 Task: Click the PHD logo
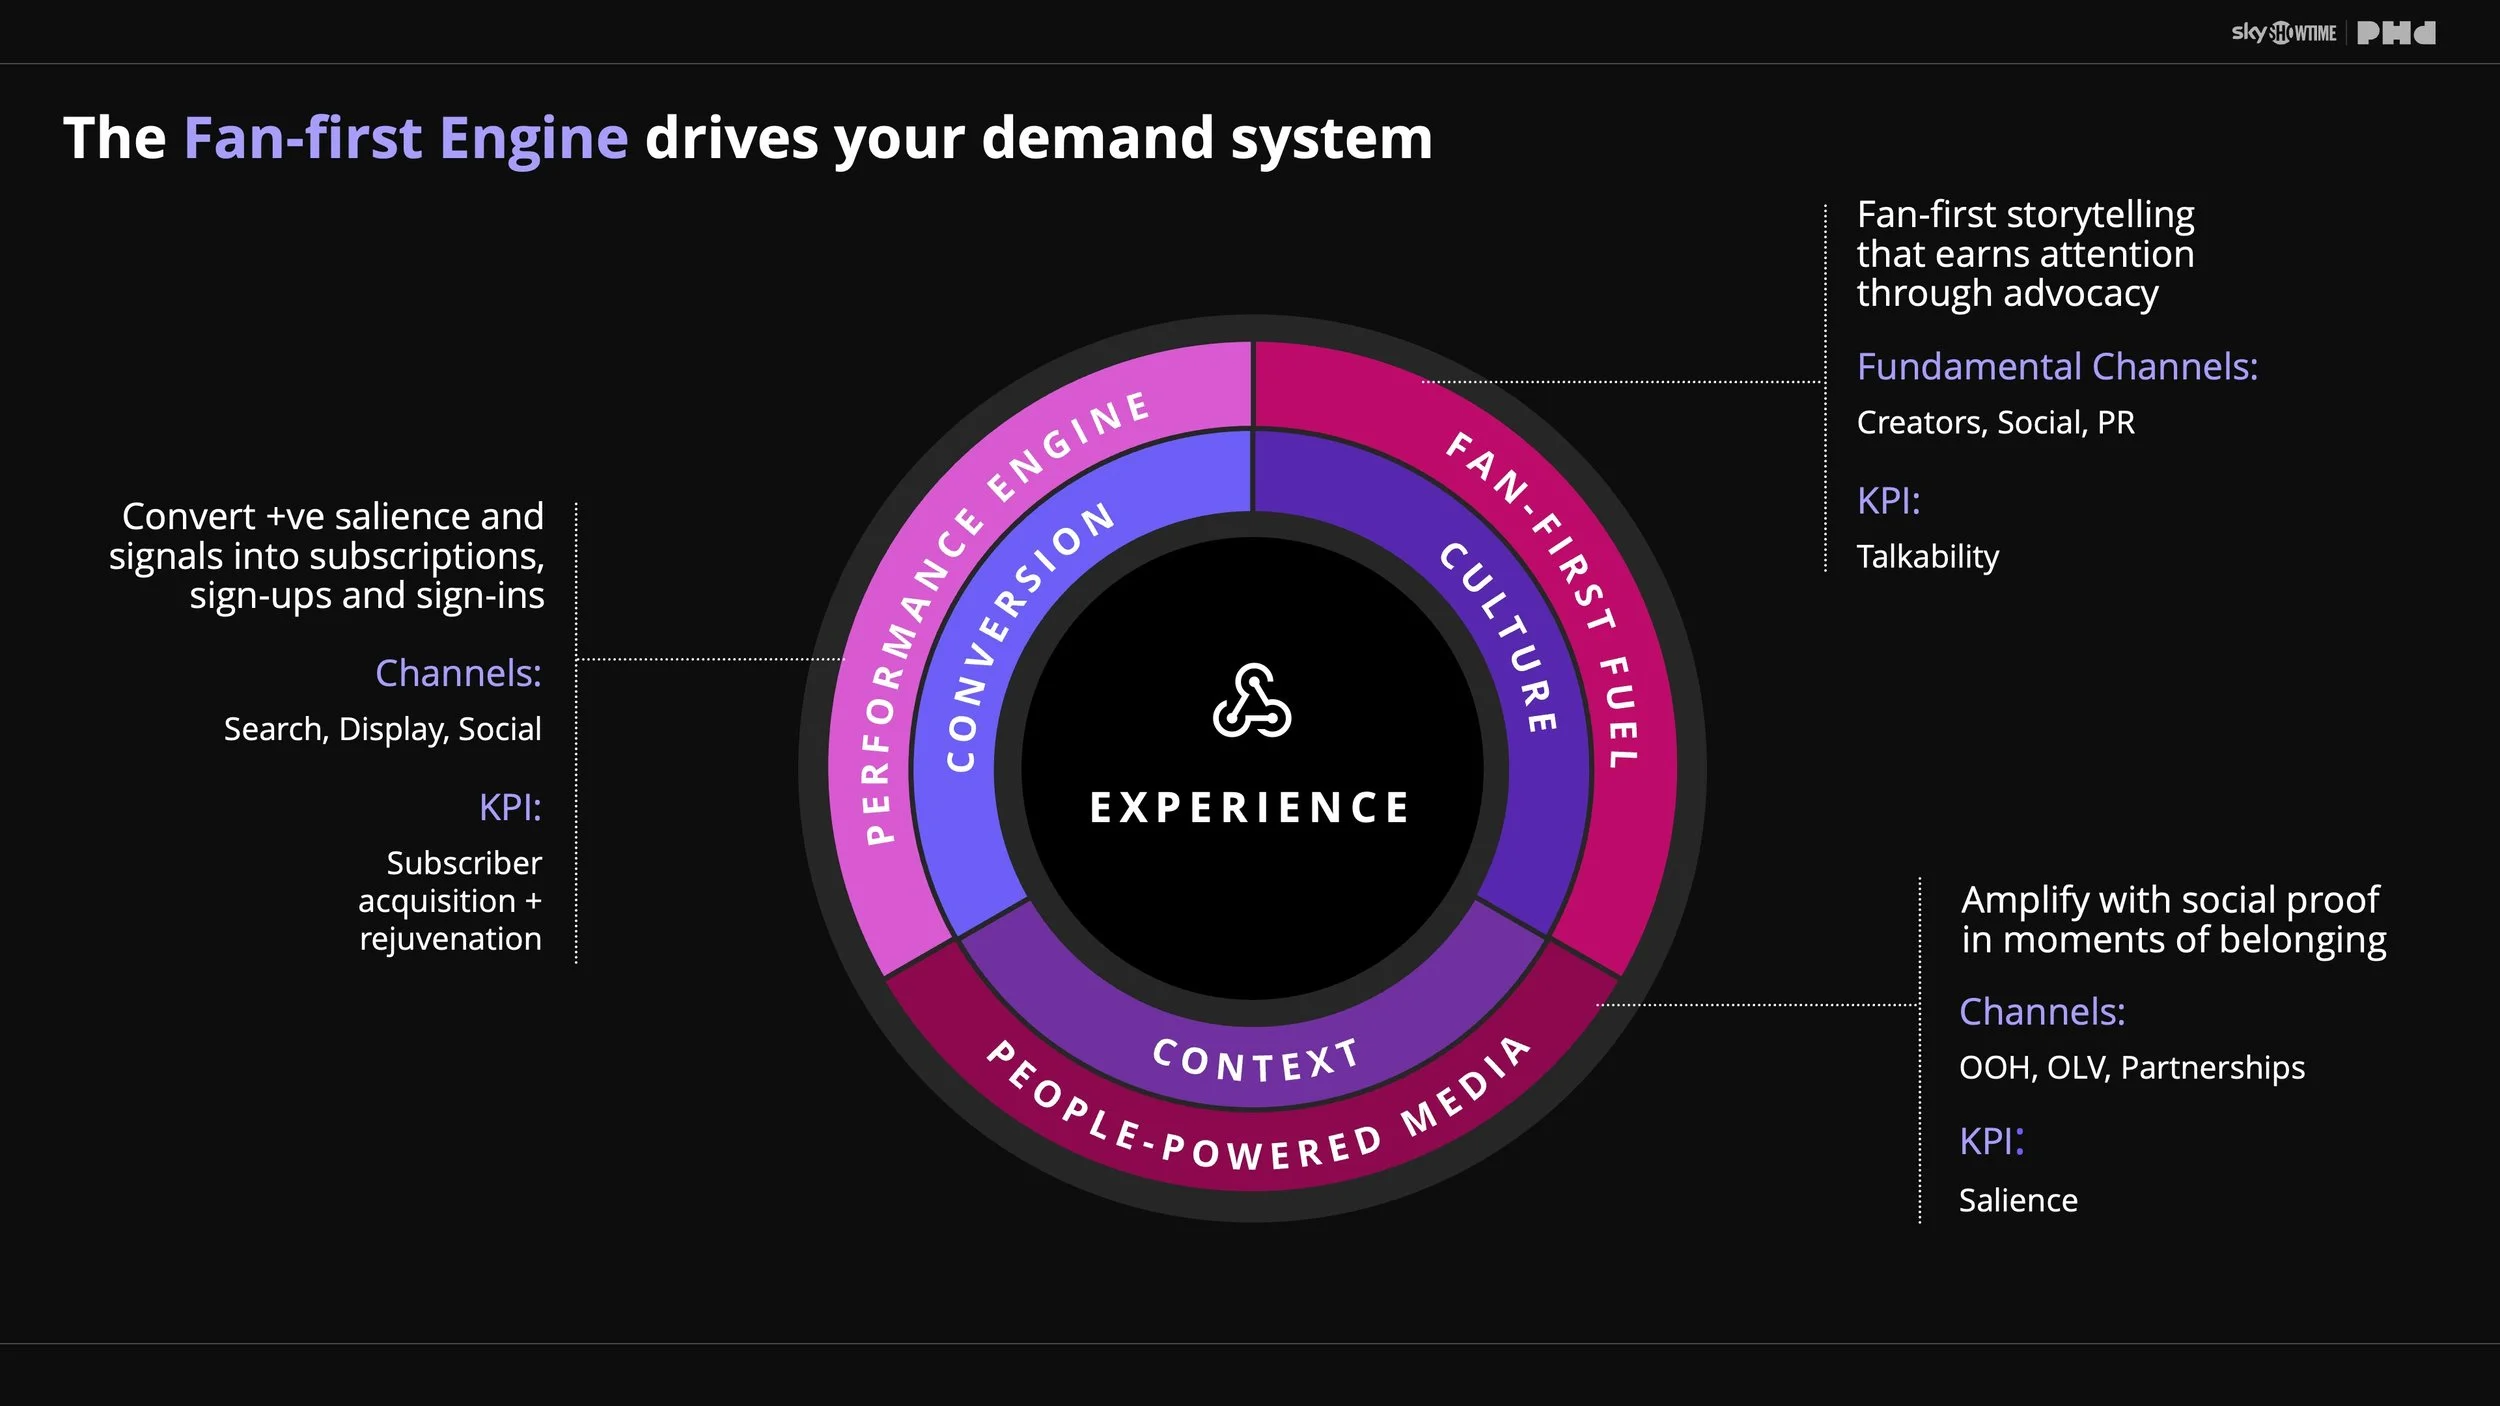[2396, 33]
